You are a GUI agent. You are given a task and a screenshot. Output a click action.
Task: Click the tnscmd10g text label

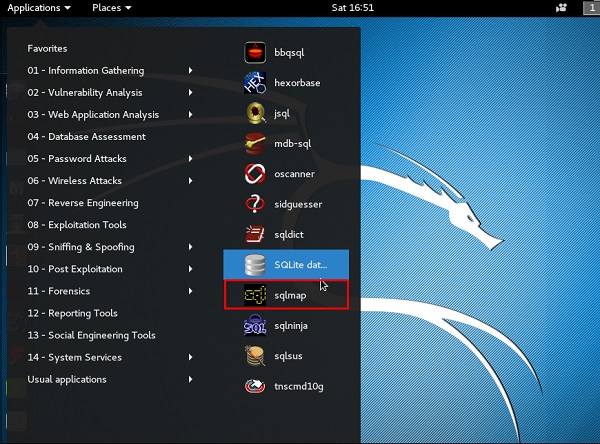click(299, 386)
